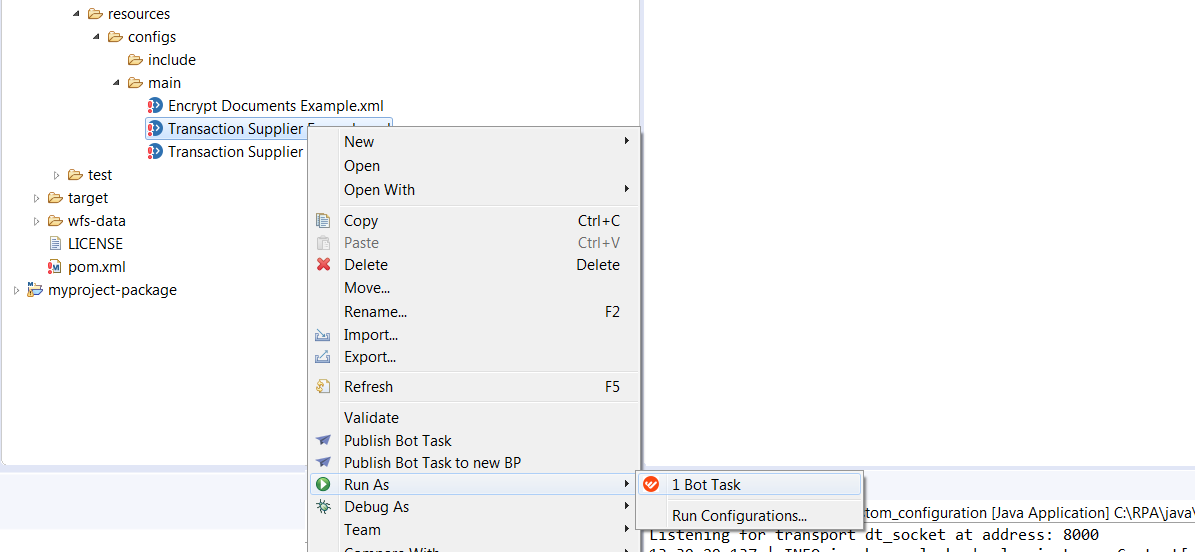Open the Open With submenu arrow
1195x552 pixels.
pyautogui.click(x=626, y=188)
